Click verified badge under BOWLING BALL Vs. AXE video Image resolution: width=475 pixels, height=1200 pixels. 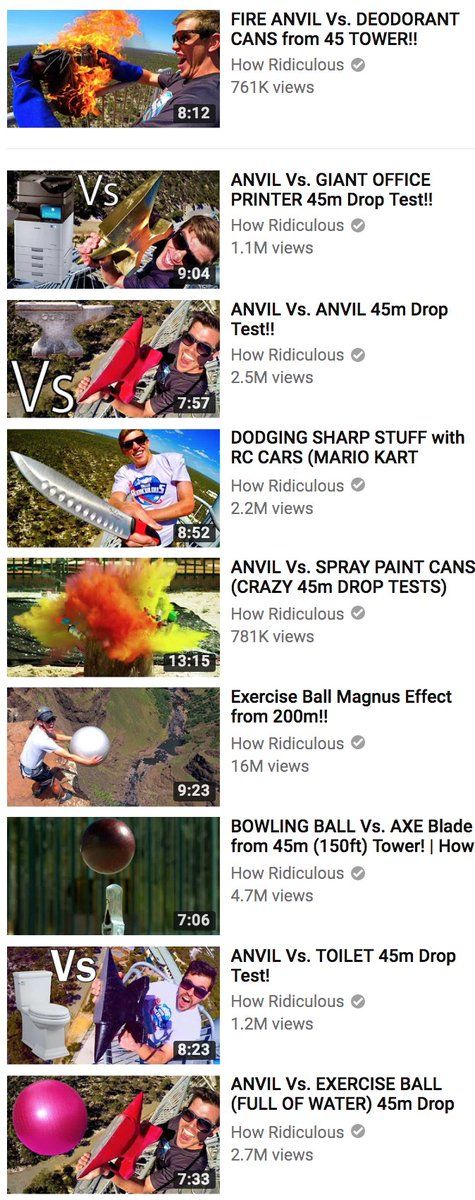pos(358,873)
